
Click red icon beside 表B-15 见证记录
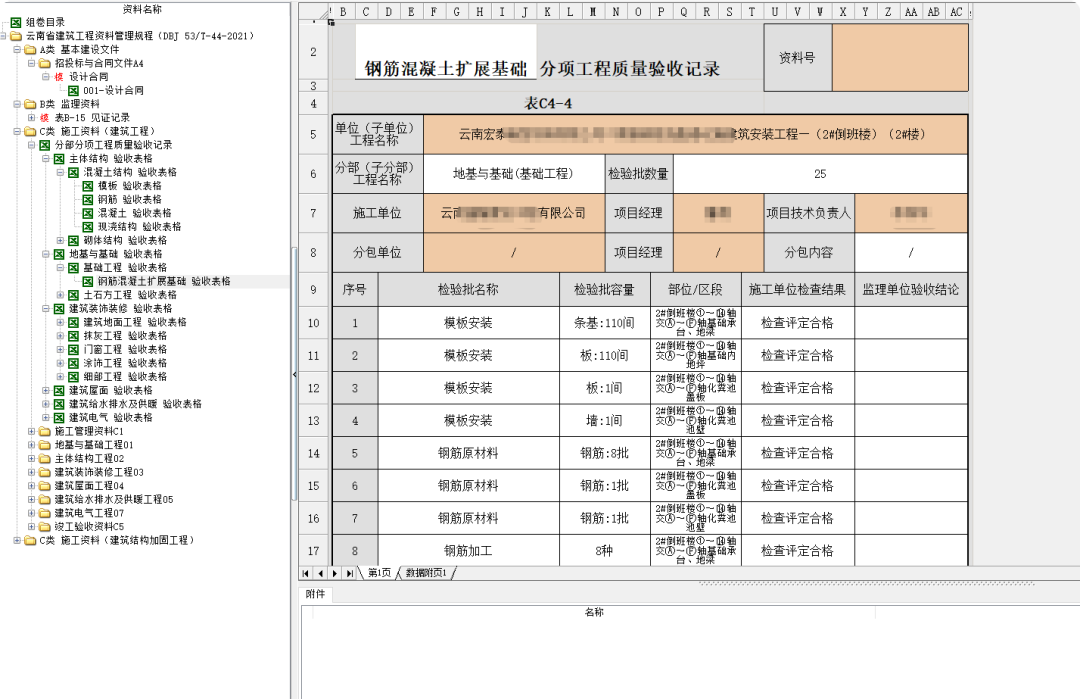[45, 118]
